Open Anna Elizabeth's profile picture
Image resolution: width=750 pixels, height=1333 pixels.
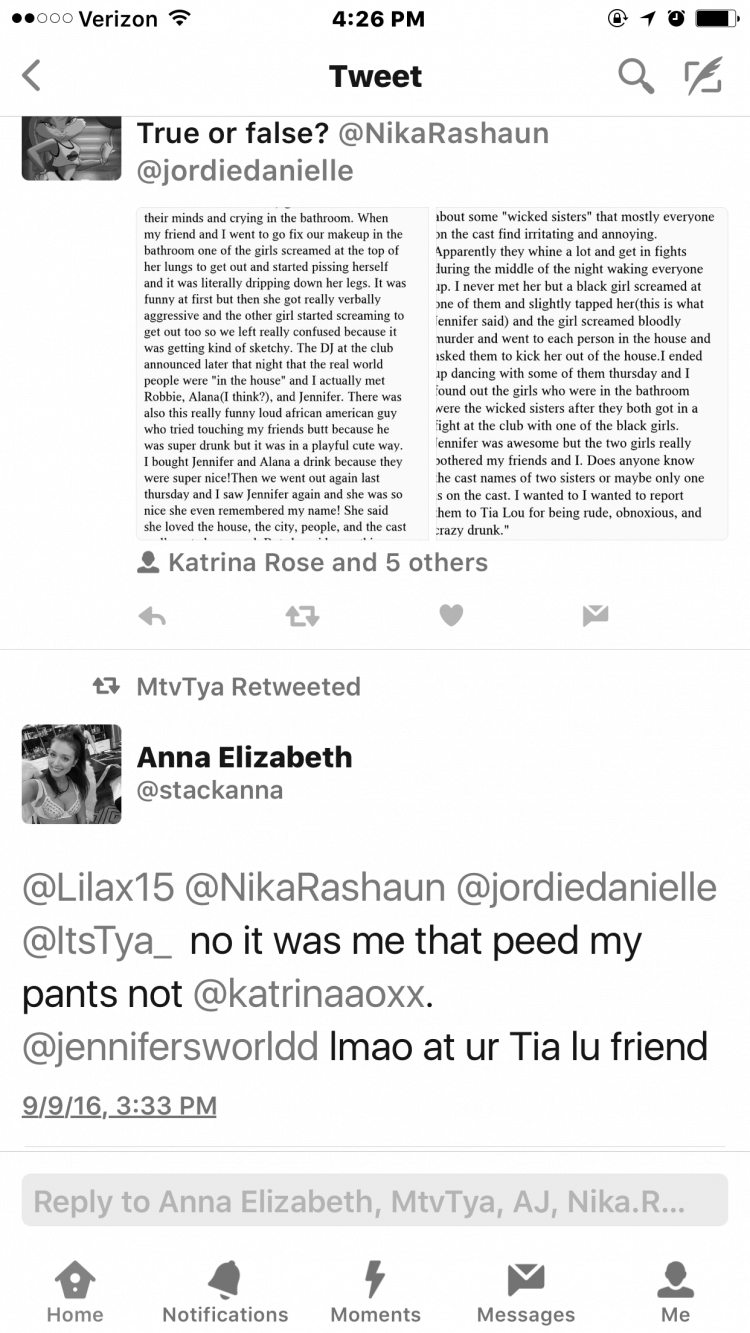click(71, 774)
